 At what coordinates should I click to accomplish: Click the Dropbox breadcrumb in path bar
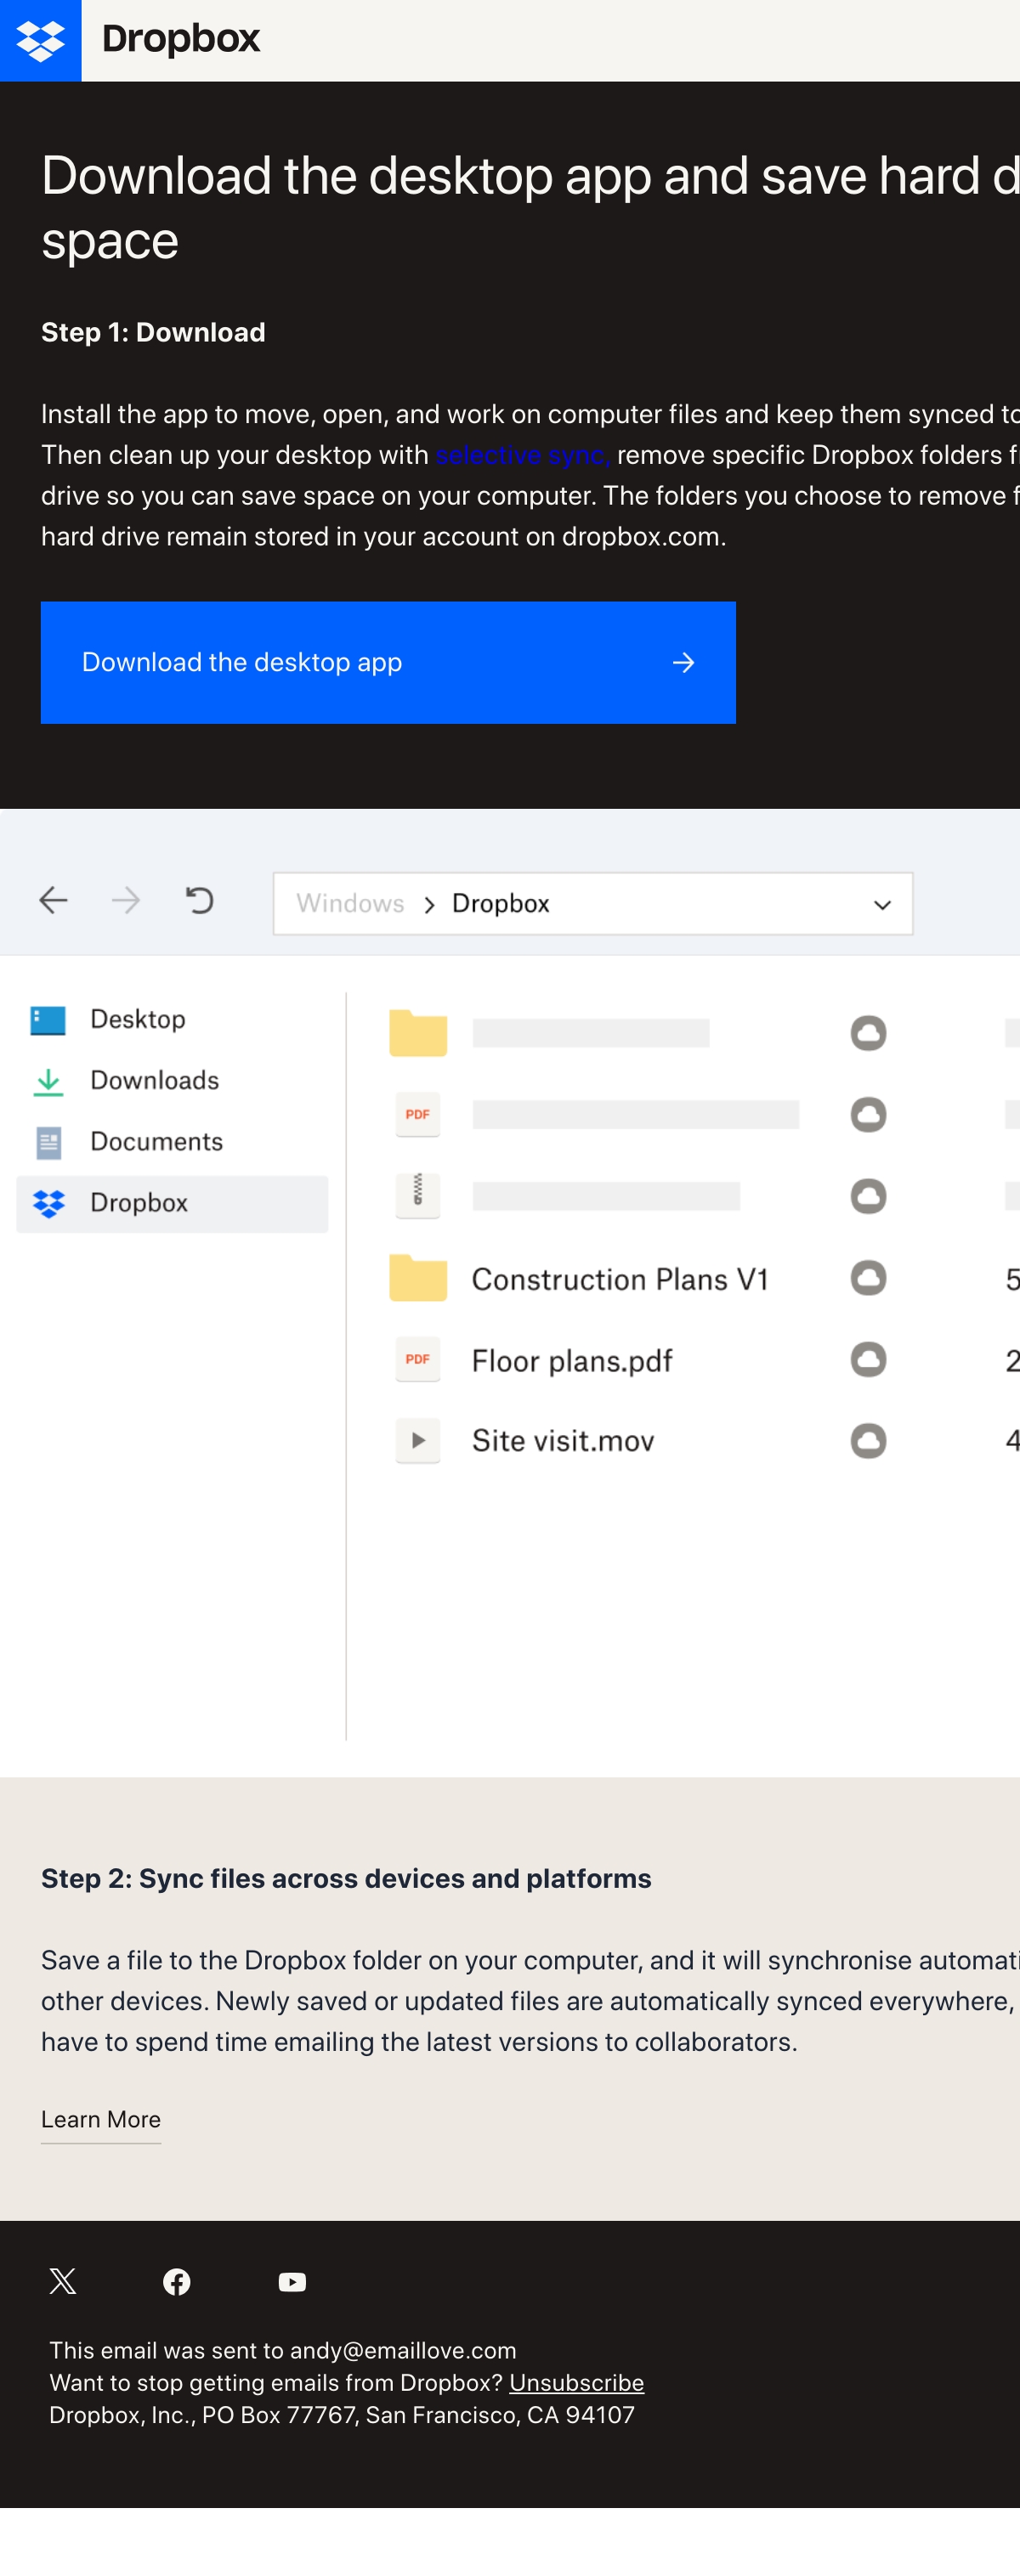(501, 903)
